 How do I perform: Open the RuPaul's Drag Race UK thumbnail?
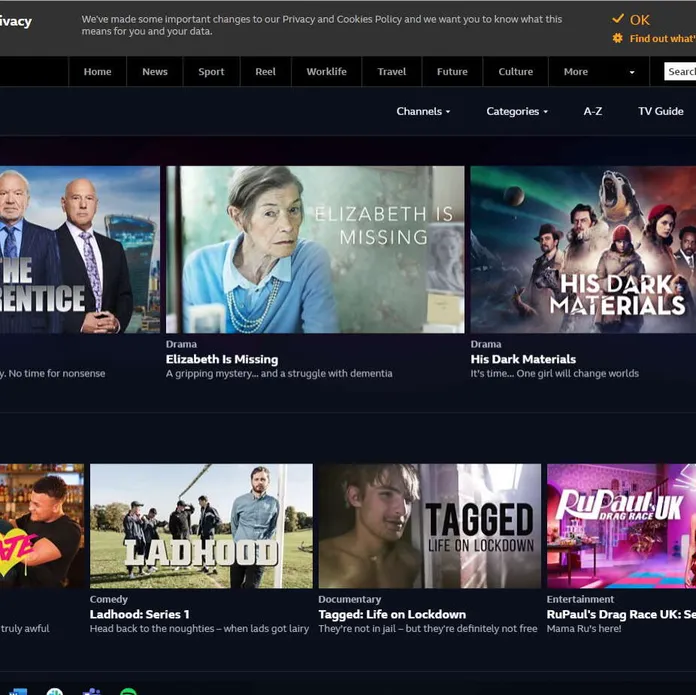click(x=621, y=525)
